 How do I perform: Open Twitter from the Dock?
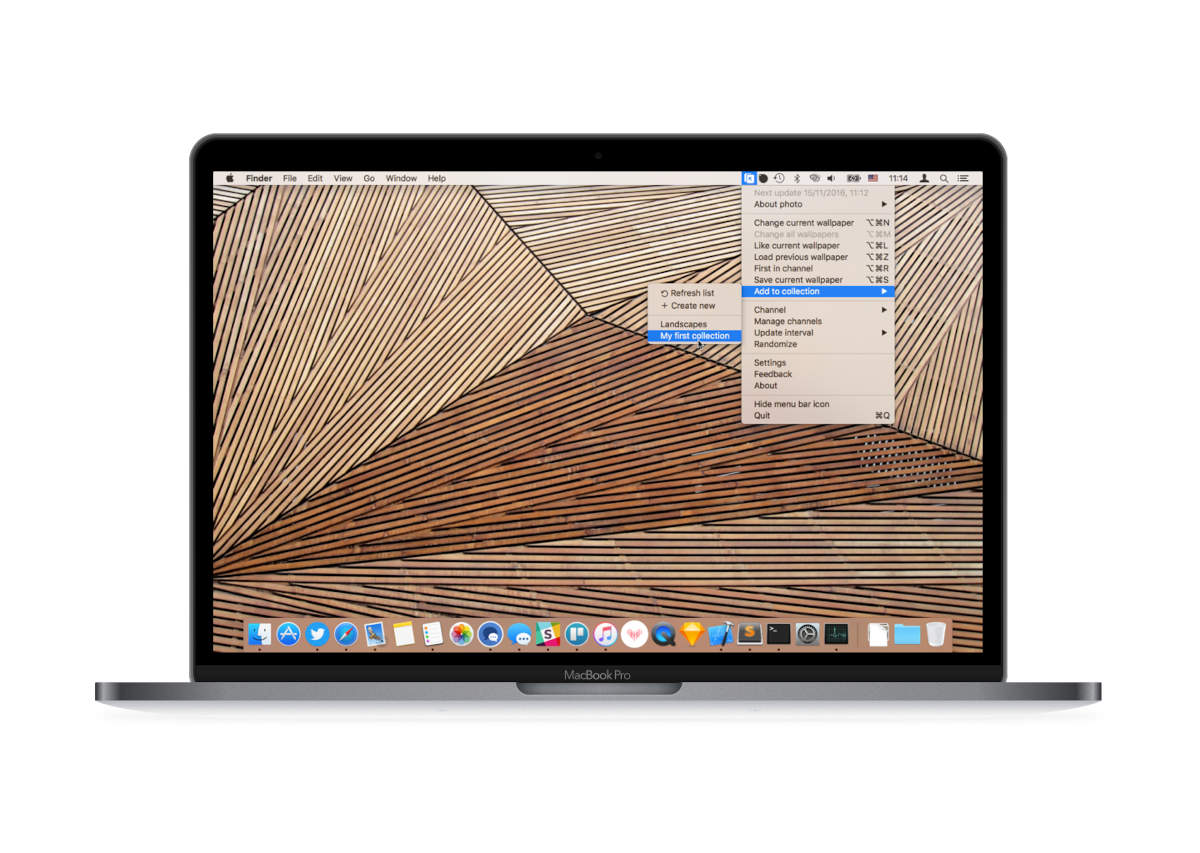tap(317, 634)
